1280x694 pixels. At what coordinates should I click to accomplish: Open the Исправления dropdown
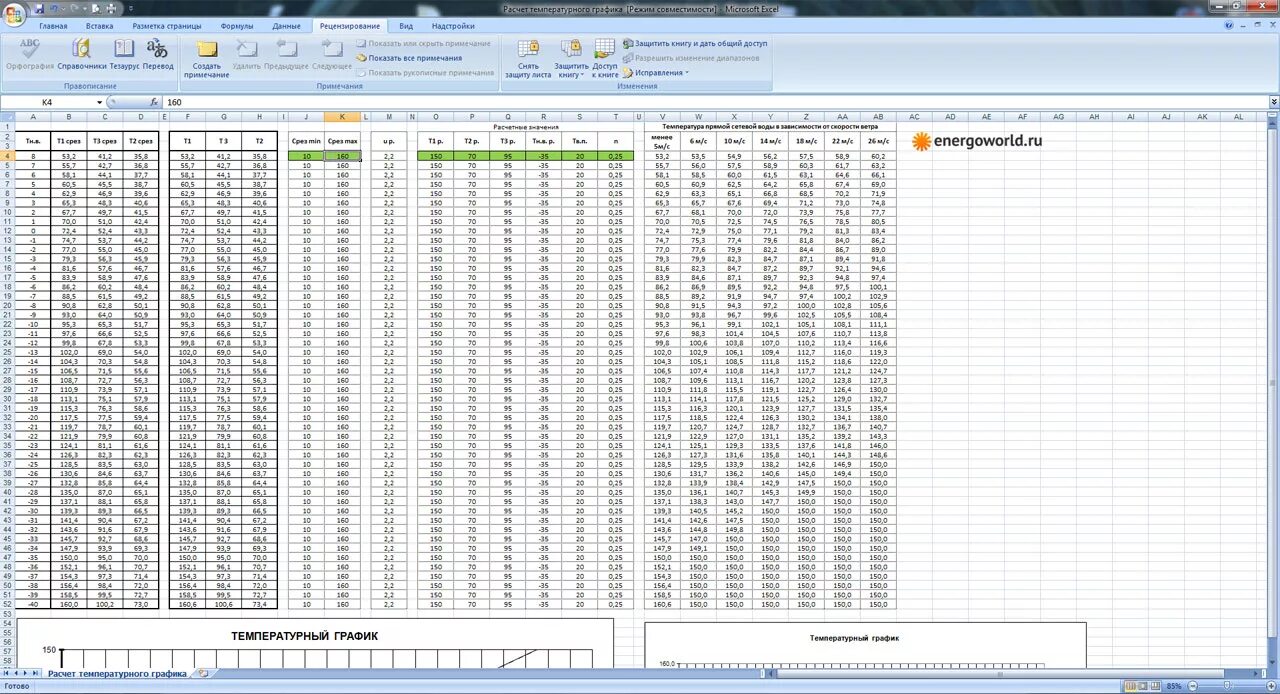654,72
